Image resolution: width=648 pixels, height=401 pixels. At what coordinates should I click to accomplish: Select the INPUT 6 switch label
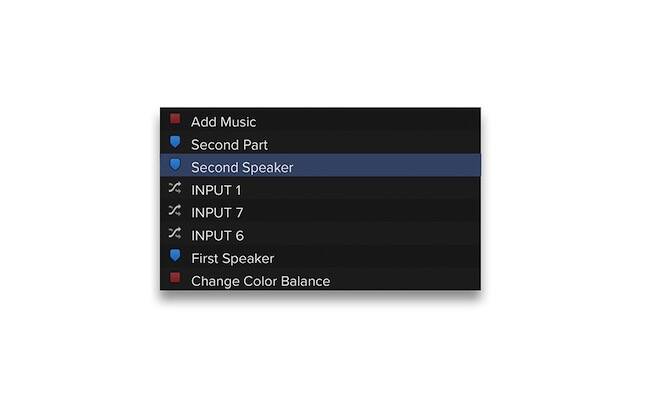coord(217,236)
